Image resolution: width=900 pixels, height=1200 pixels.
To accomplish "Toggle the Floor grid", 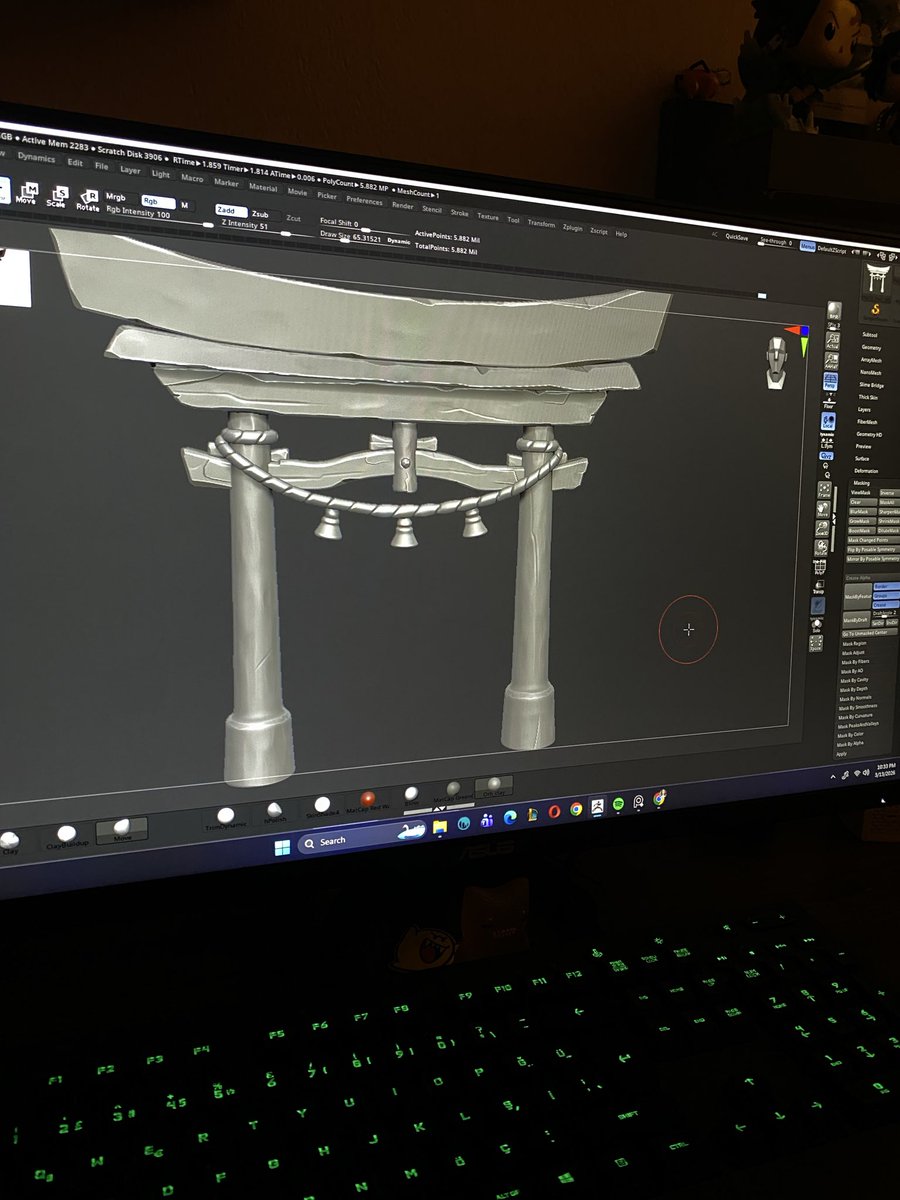I will [x=829, y=402].
